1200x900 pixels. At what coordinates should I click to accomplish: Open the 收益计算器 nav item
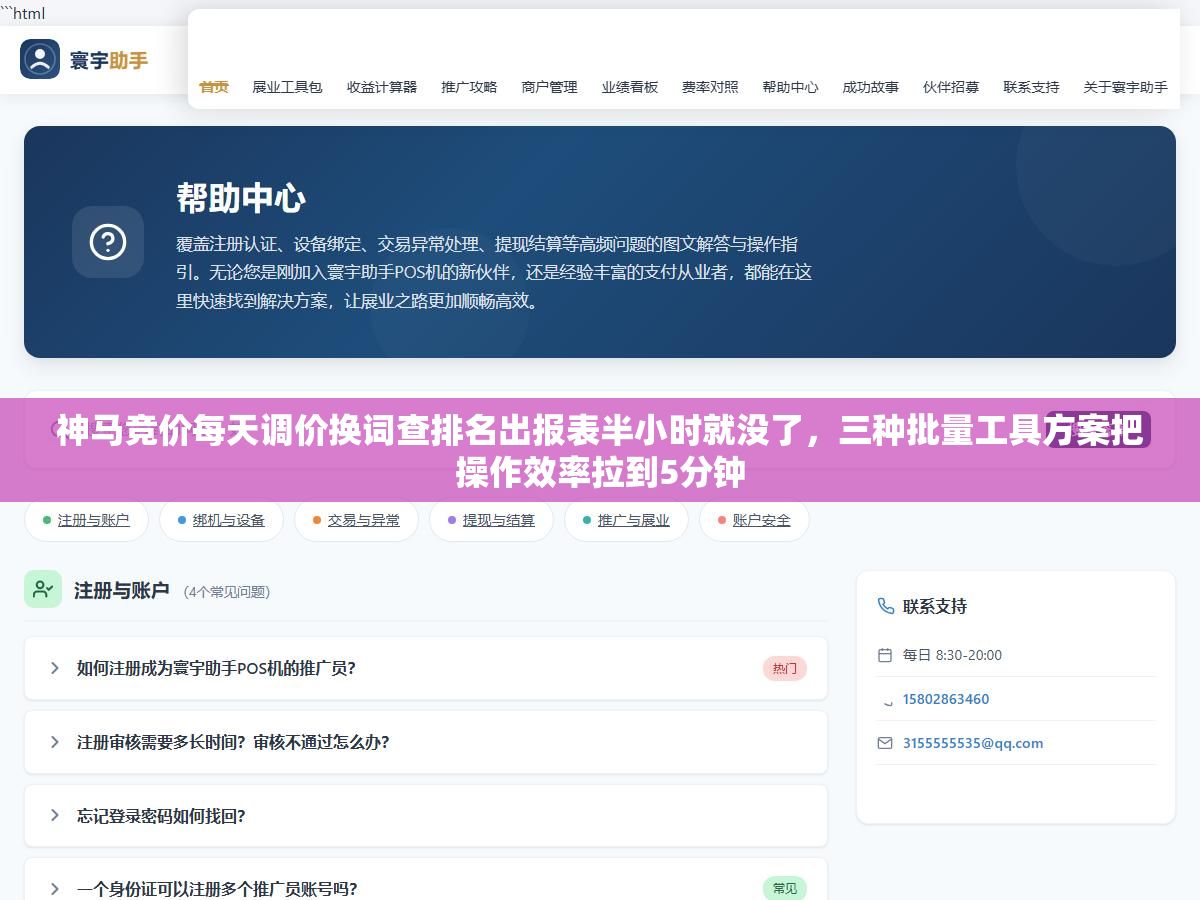pos(382,87)
